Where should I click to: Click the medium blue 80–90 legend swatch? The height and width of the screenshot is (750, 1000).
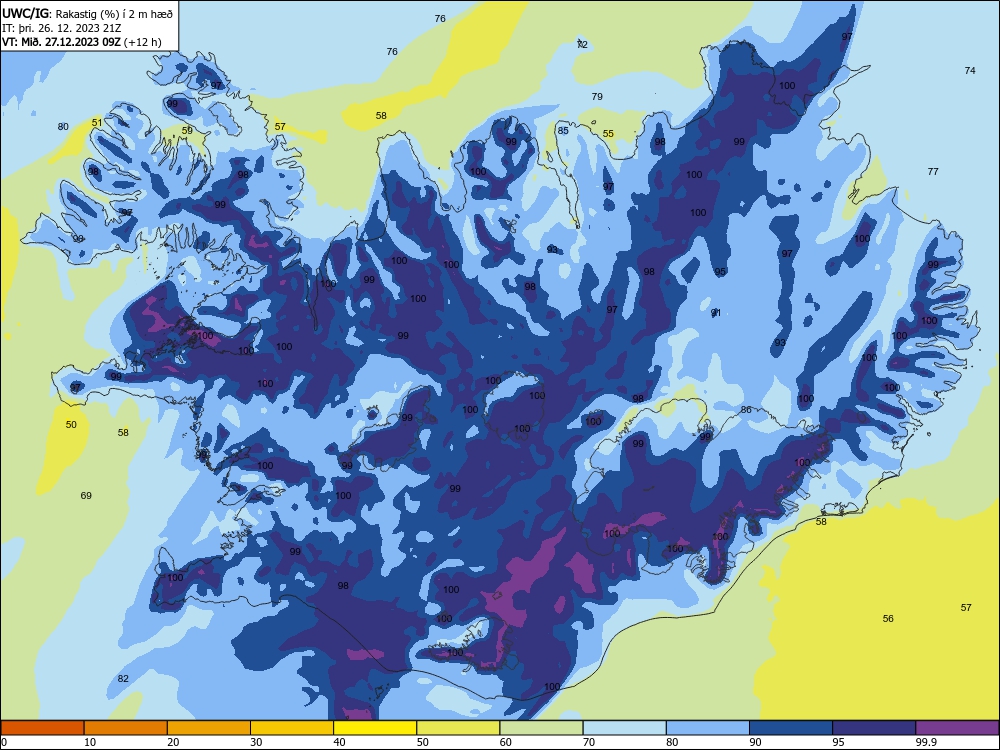pyautogui.click(x=708, y=728)
